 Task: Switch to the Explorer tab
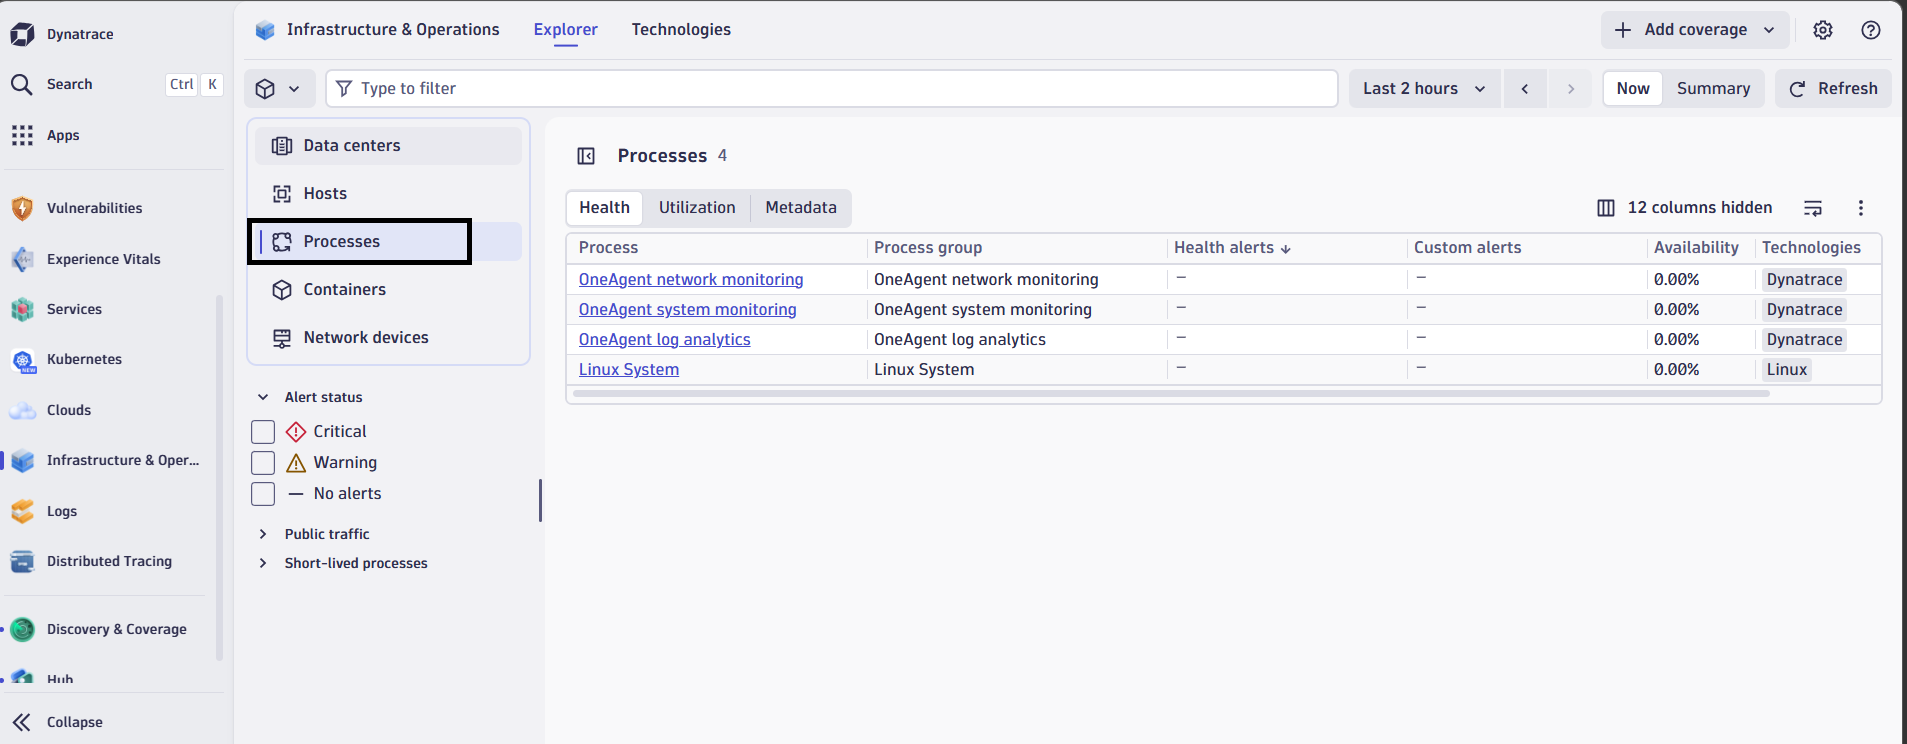pyautogui.click(x=565, y=30)
